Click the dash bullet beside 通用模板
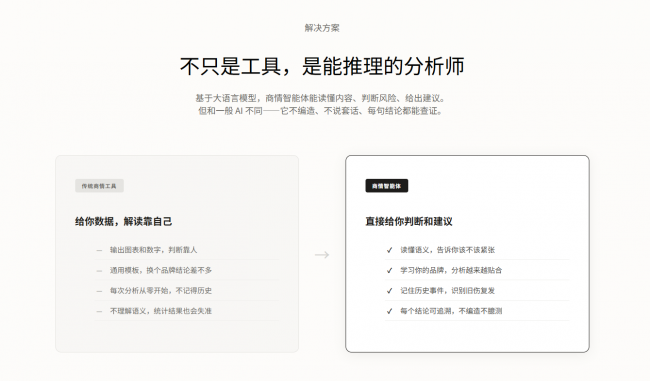This screenshot has height=381, width=650. 99,271
